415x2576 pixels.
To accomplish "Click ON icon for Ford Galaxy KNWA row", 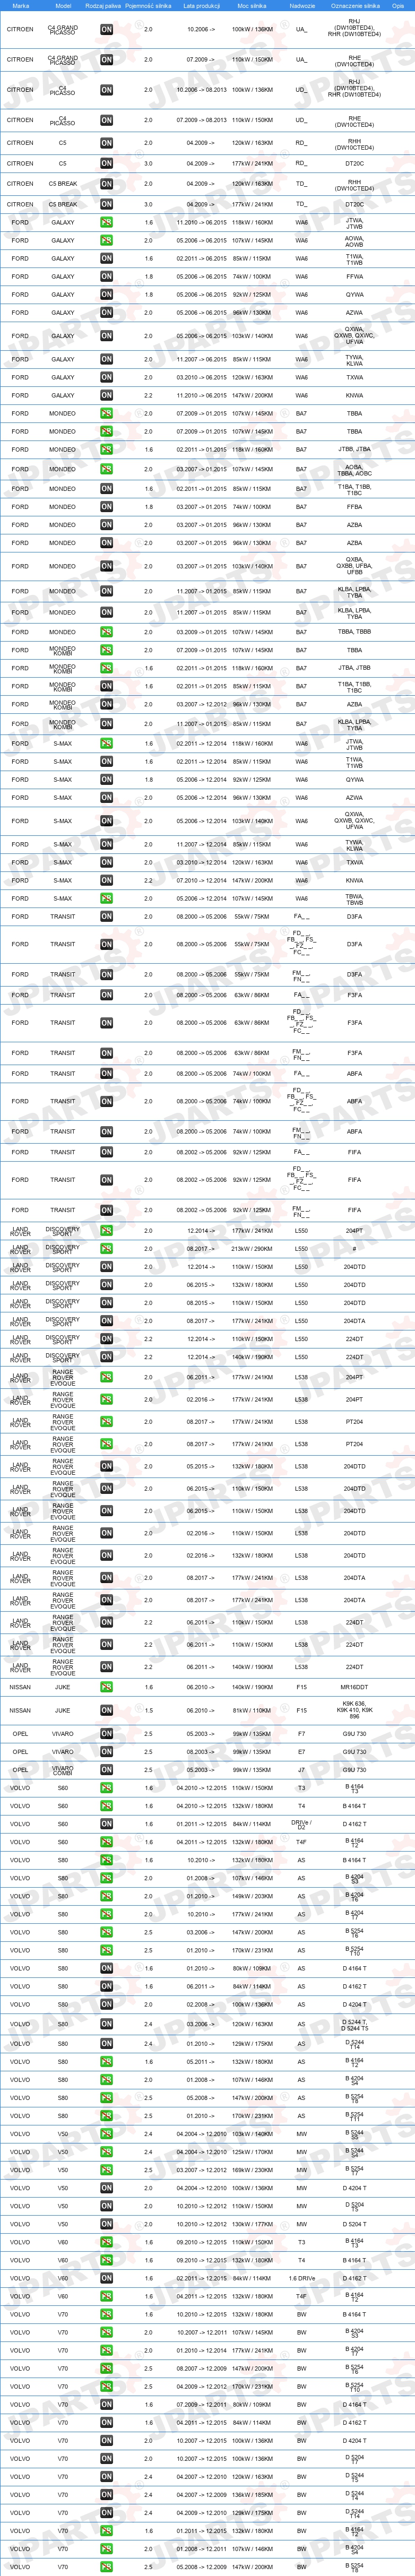I will click(x=106, y=396).
